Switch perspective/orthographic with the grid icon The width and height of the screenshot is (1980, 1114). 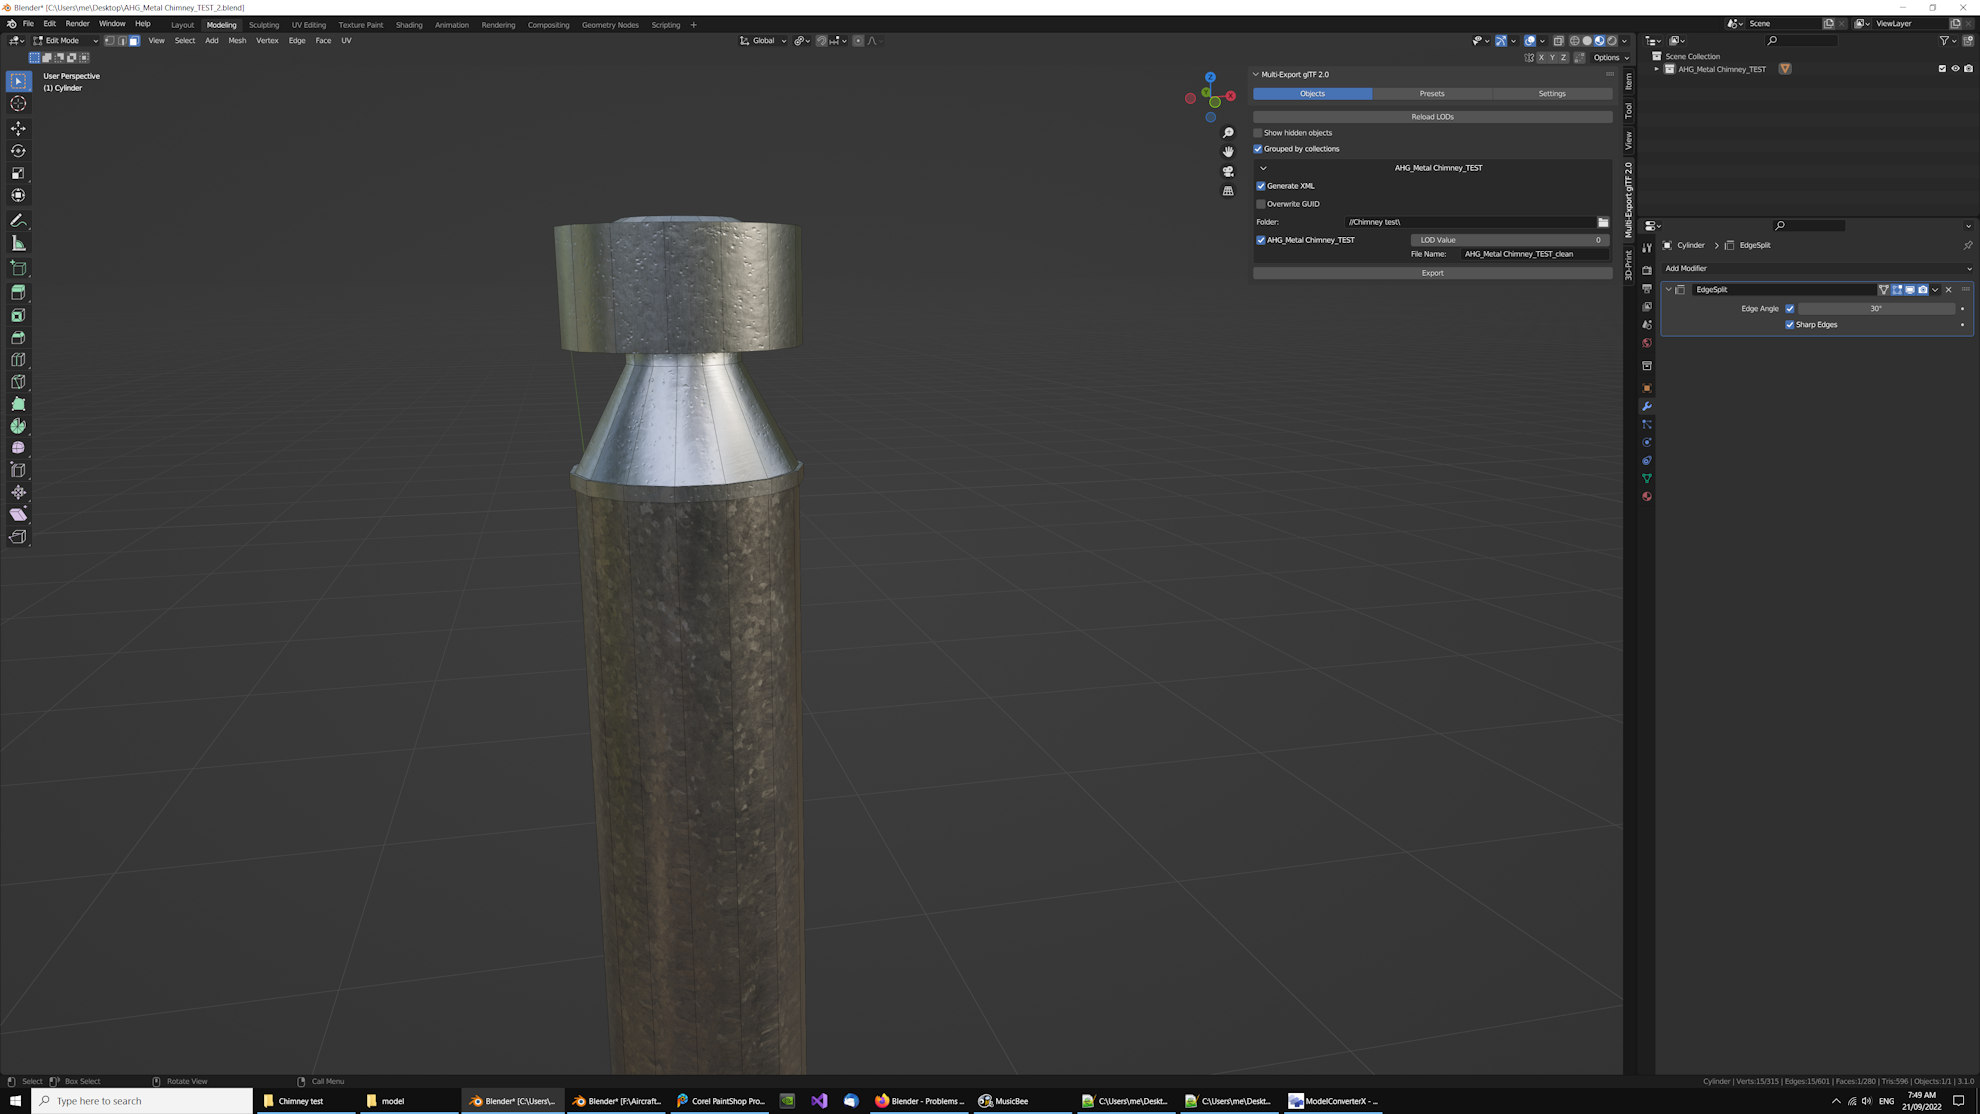1228,191
